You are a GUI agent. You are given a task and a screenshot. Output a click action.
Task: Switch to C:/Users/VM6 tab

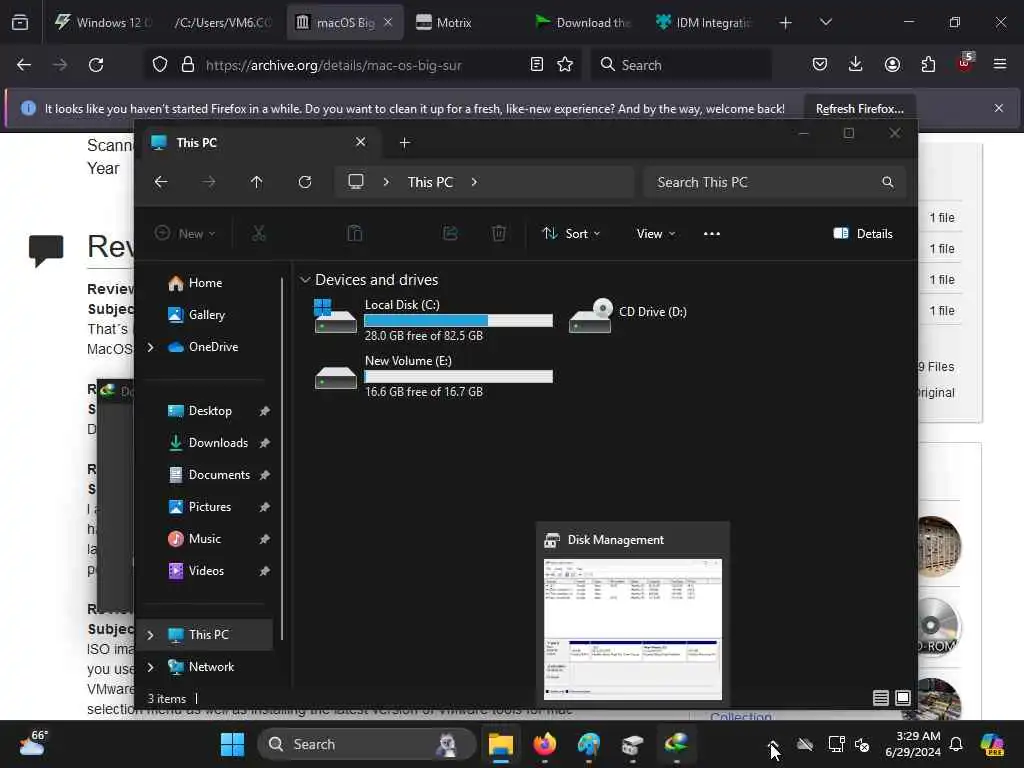pyautogui.click(x=222, y=22)
